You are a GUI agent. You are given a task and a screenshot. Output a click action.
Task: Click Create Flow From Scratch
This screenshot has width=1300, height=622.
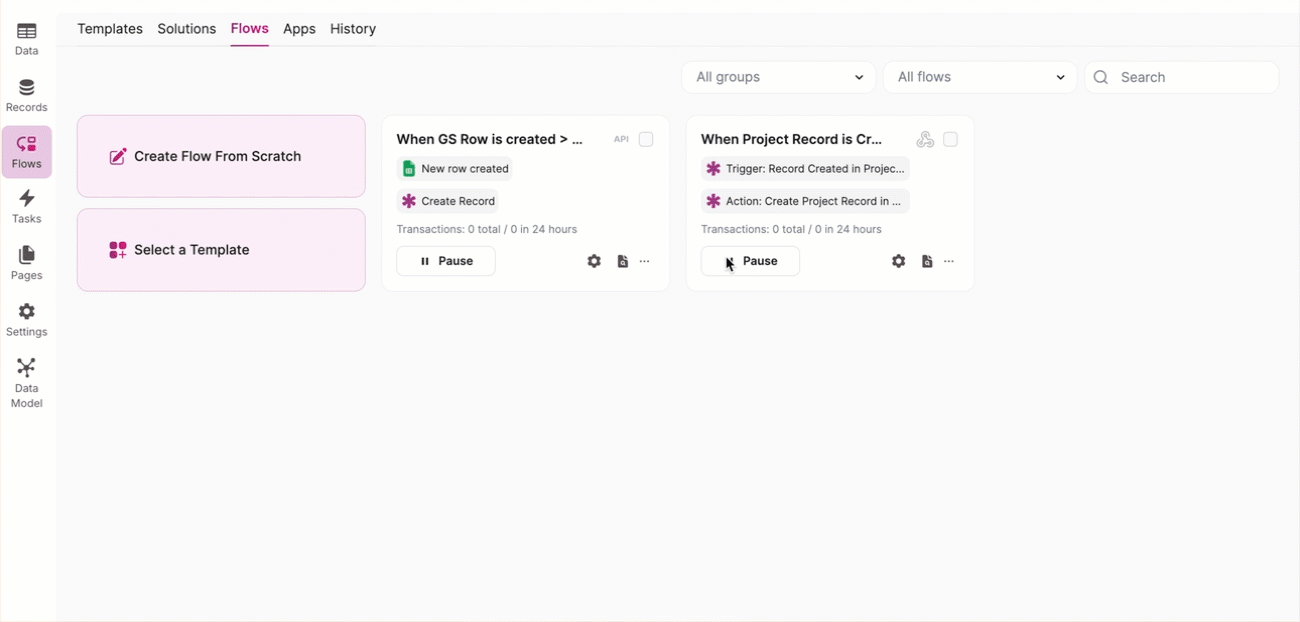click(220, 156)
